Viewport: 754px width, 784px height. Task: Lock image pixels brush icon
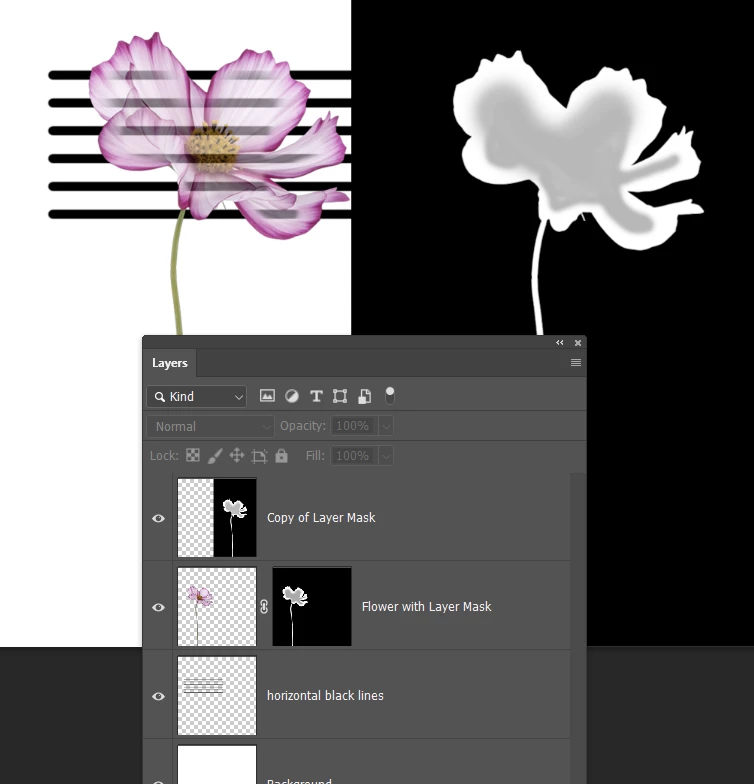pyautogui.click(x=215, y=456)
